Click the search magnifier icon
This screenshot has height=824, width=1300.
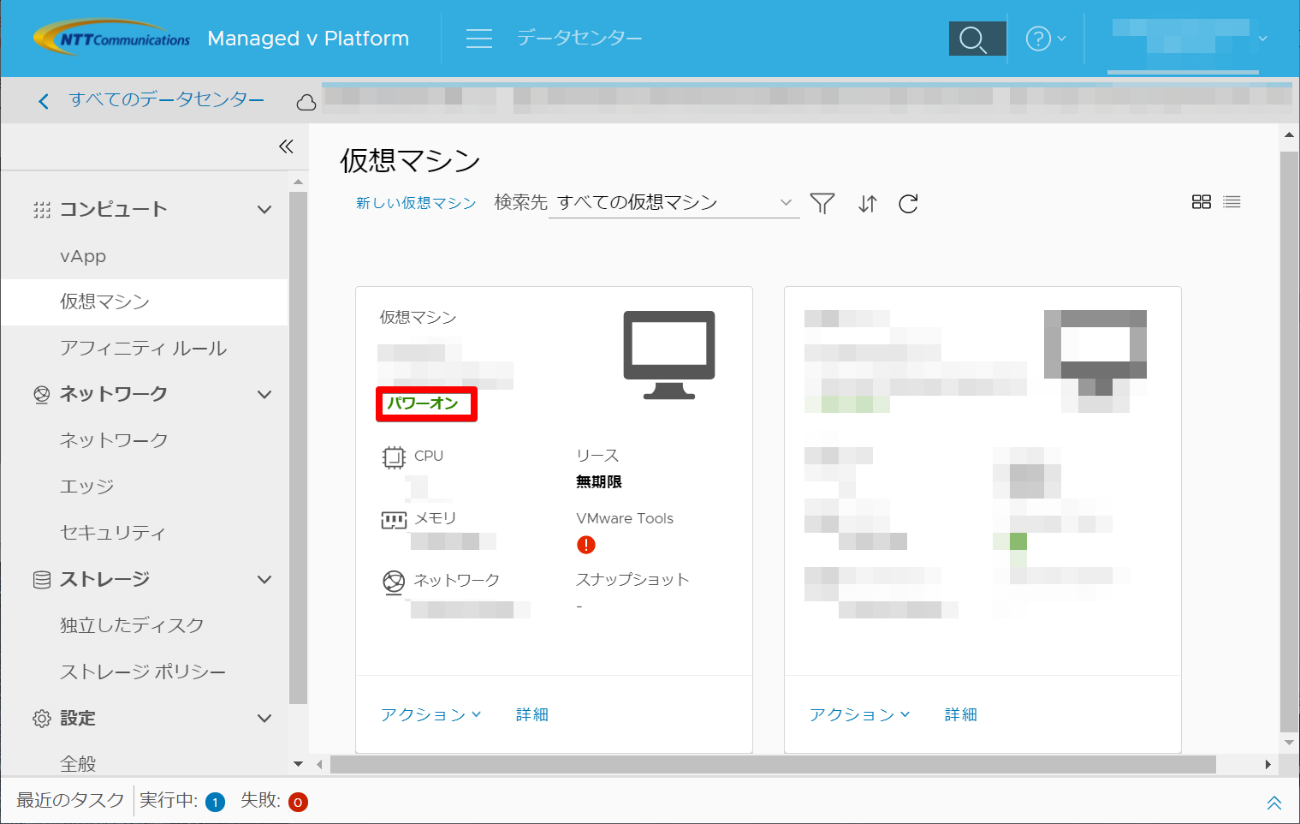(x=976, y=39)
